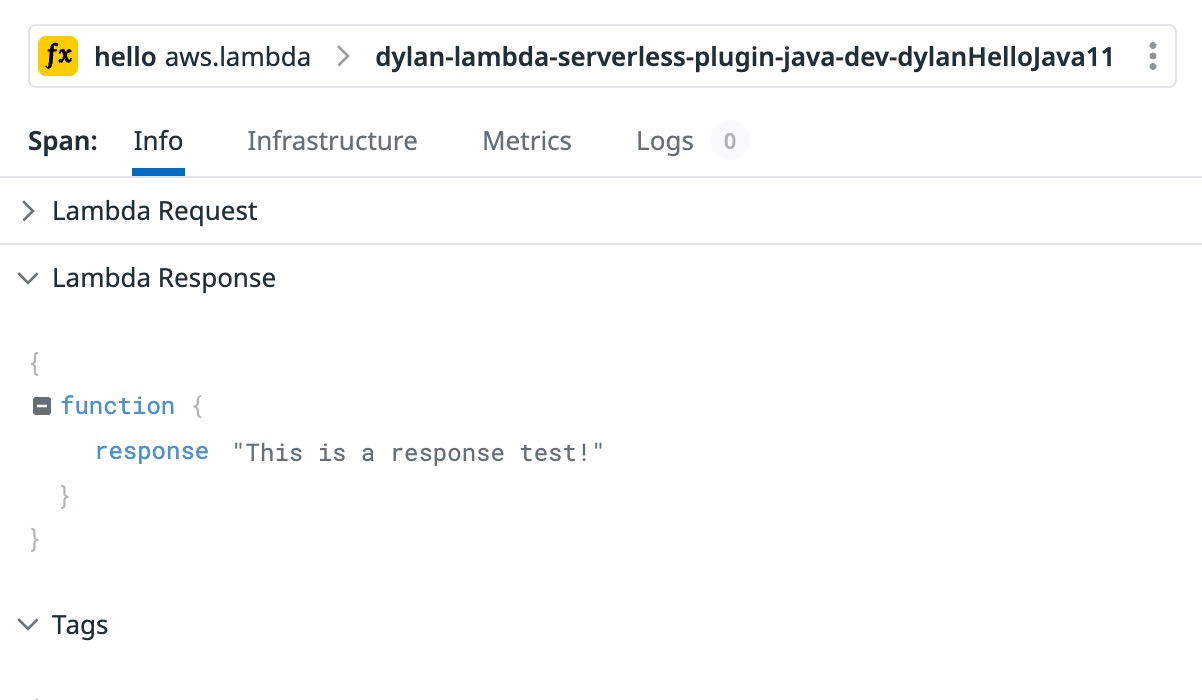Click the Logs count badge showing 0
The image size is (1202, 700).
(x=729, y=140)
